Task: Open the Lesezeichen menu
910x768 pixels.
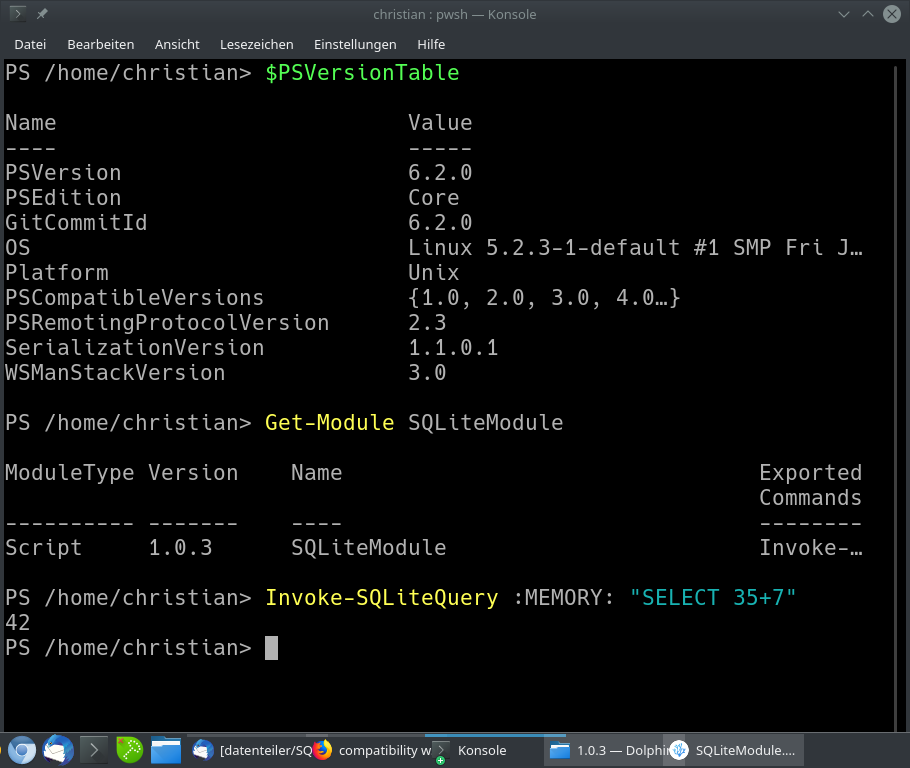Action: click(x=255, y=44)
